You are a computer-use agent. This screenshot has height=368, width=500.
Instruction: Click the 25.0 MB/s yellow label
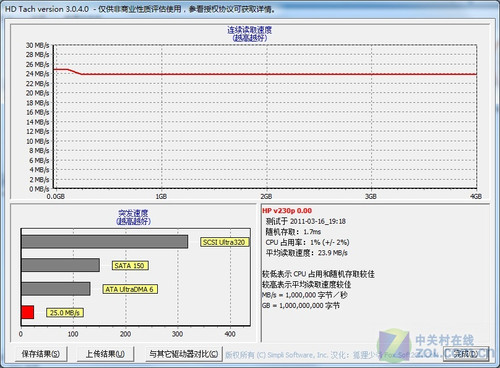point(65,313)
